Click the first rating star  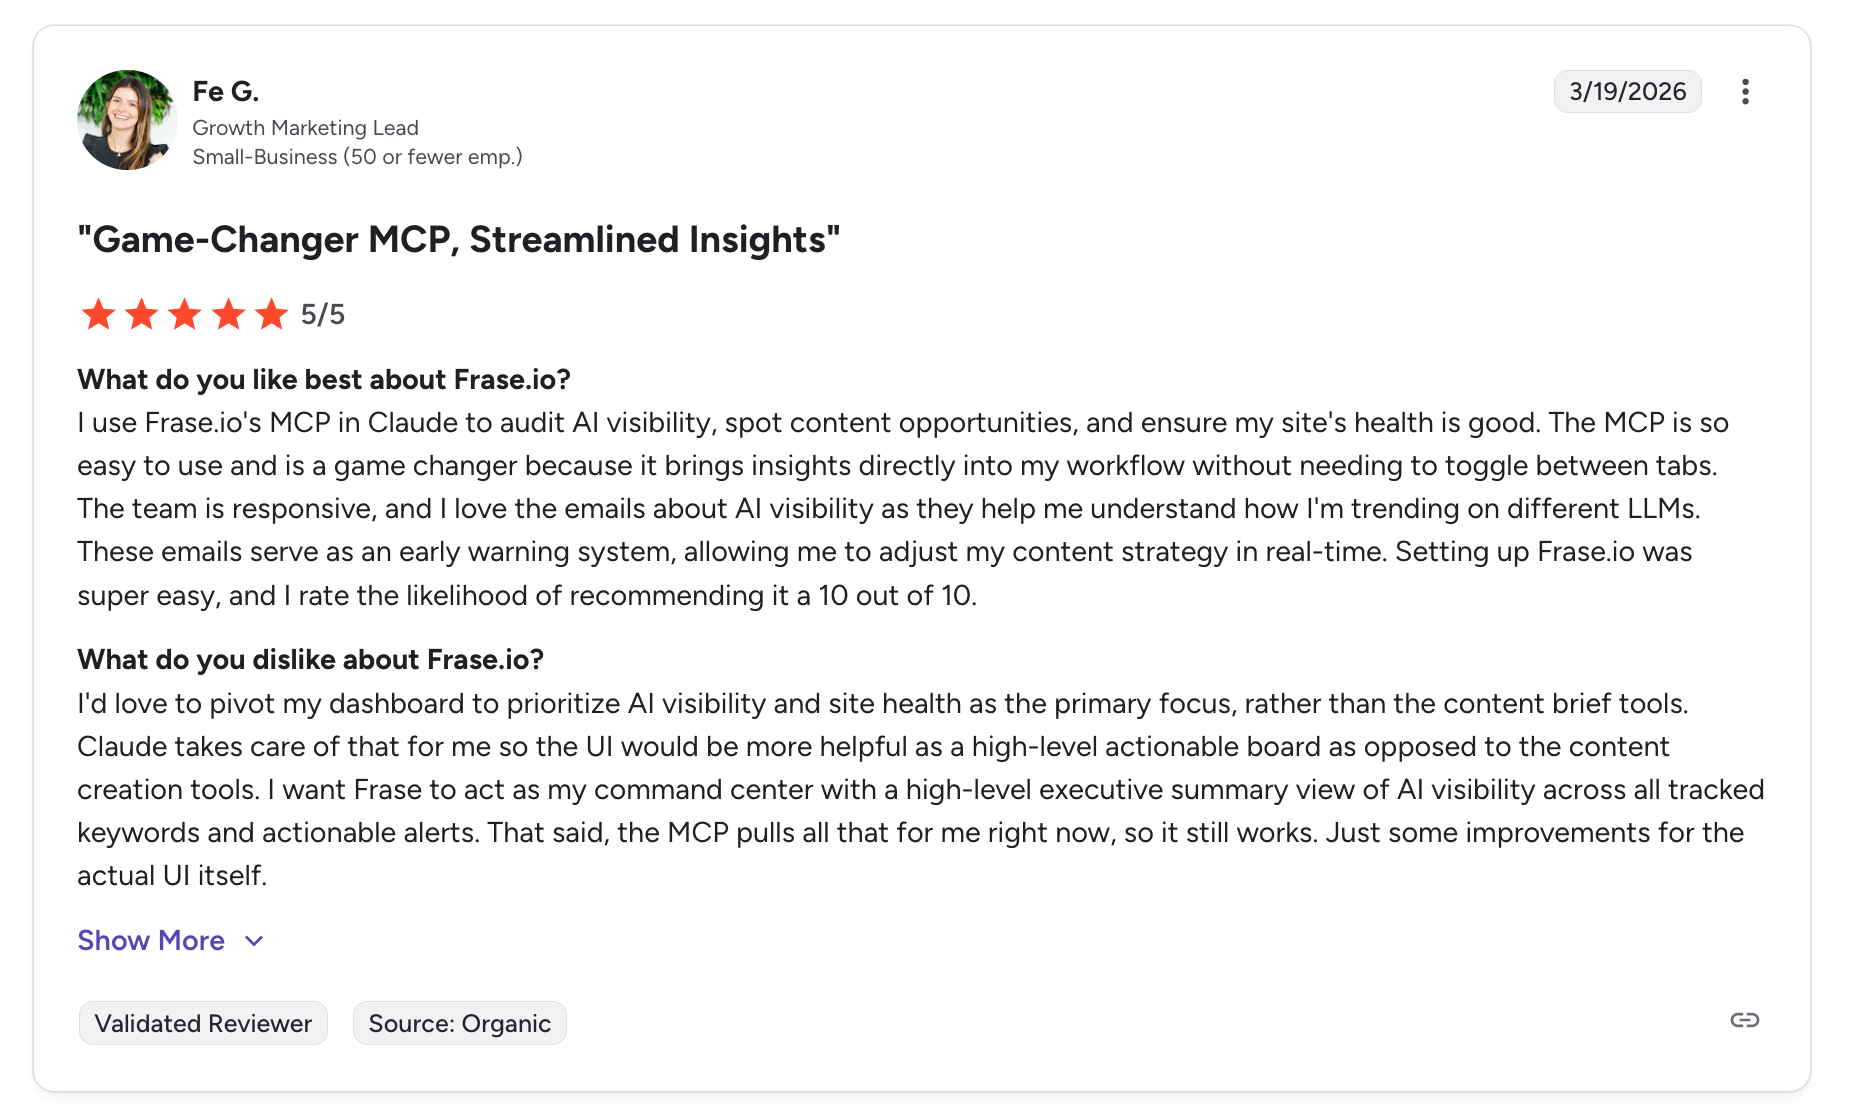(x=98, y=314)
